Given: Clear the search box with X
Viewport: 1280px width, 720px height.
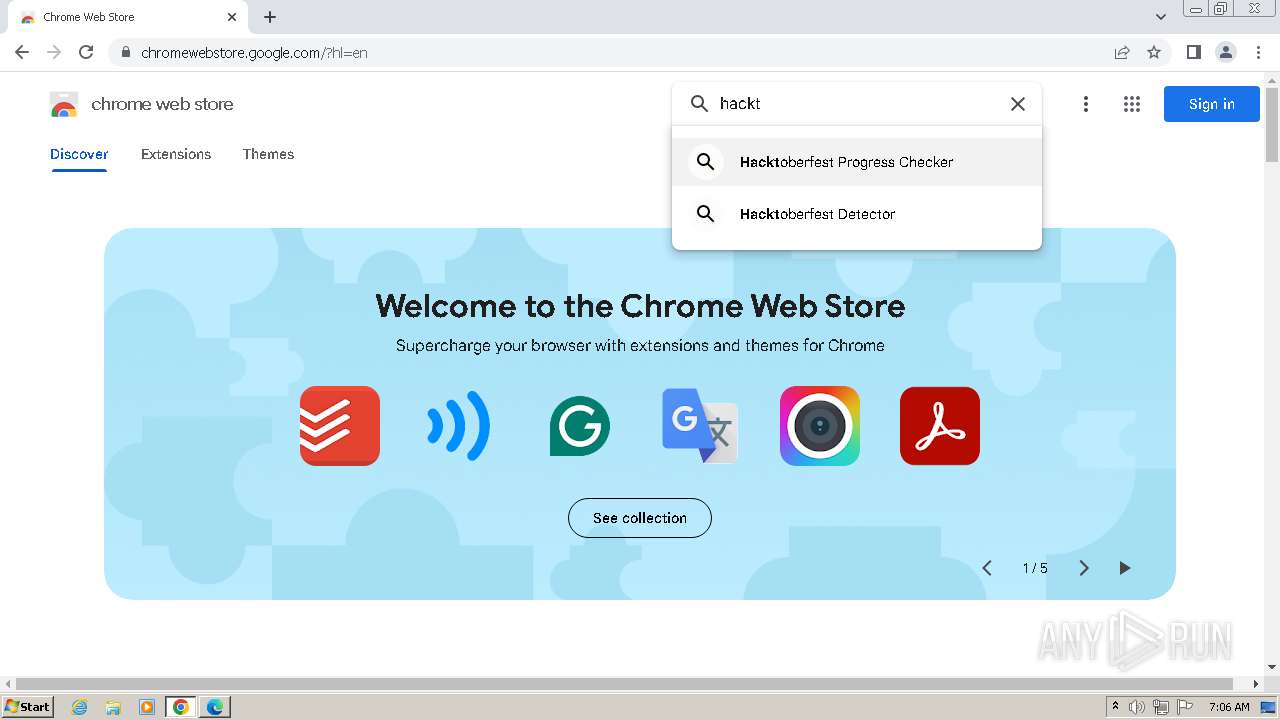Looking at the screenshot, I should (1018, 104).
